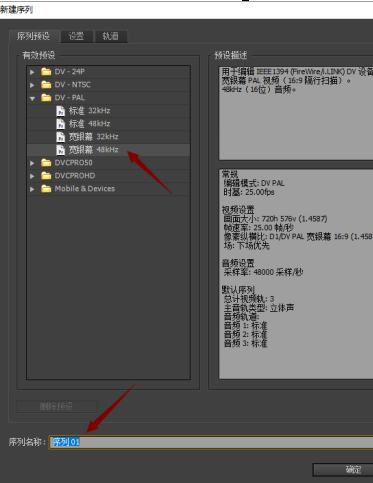
Task: Select the 标准 48kHz preset
Action: (x=89, y=124)
